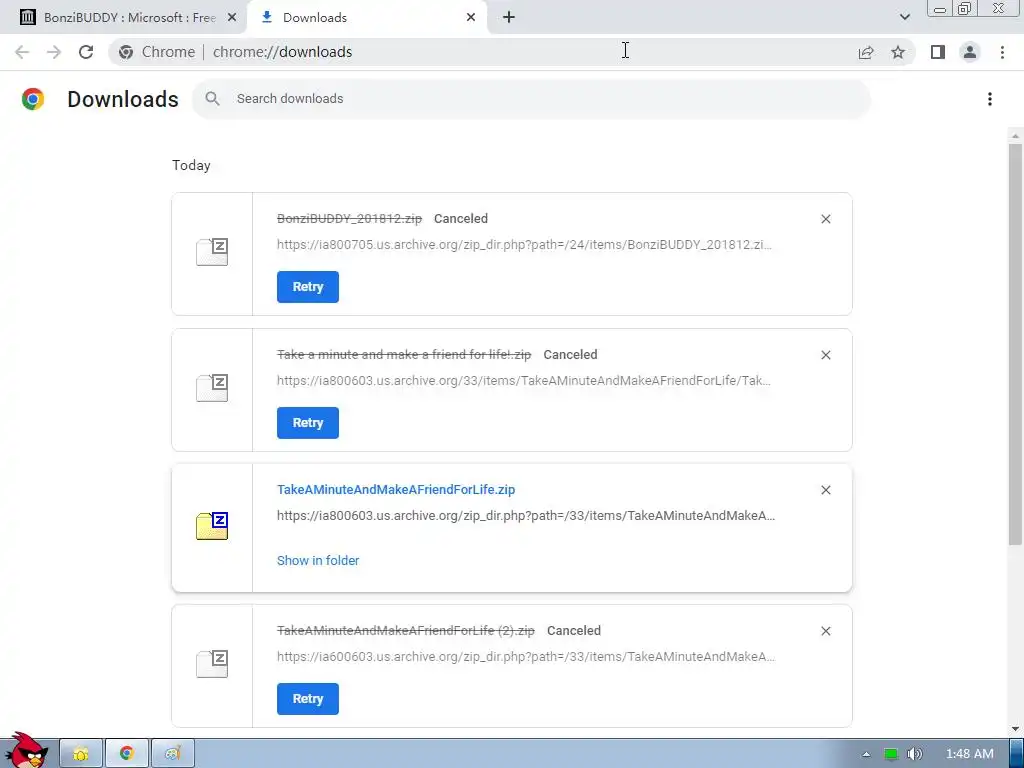Click the zip file icon of BonziBUDDY_201812.zip
Viewport: 1024px width, 768px height.
[x=212, y=252]
